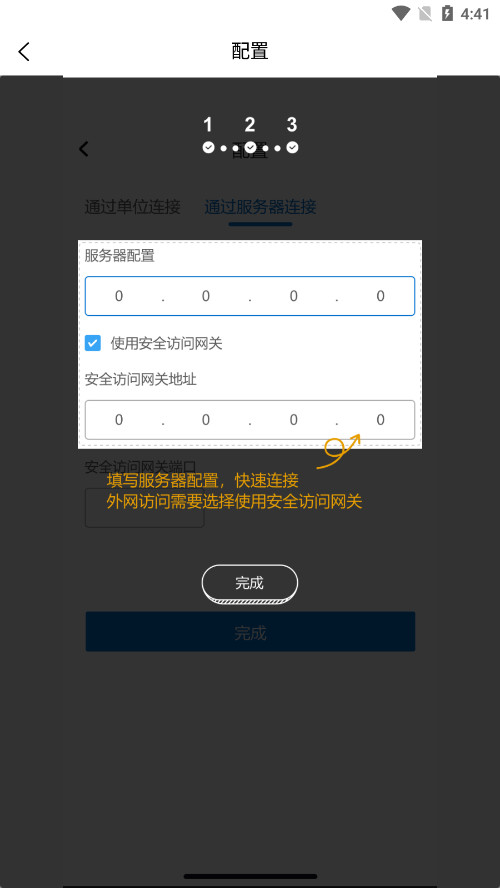500x888 pixels.
Task: Tap the 使用安全访问网关 label text
Action: click(x=166, y=343)
